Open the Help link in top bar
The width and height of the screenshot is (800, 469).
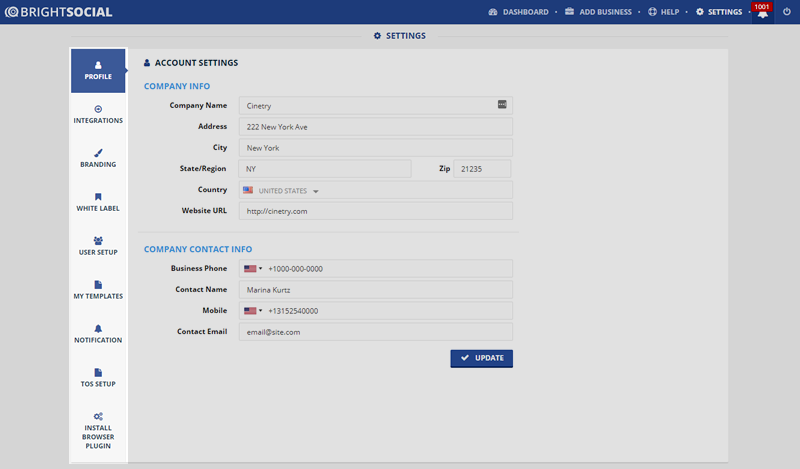[x=663, y=12]
